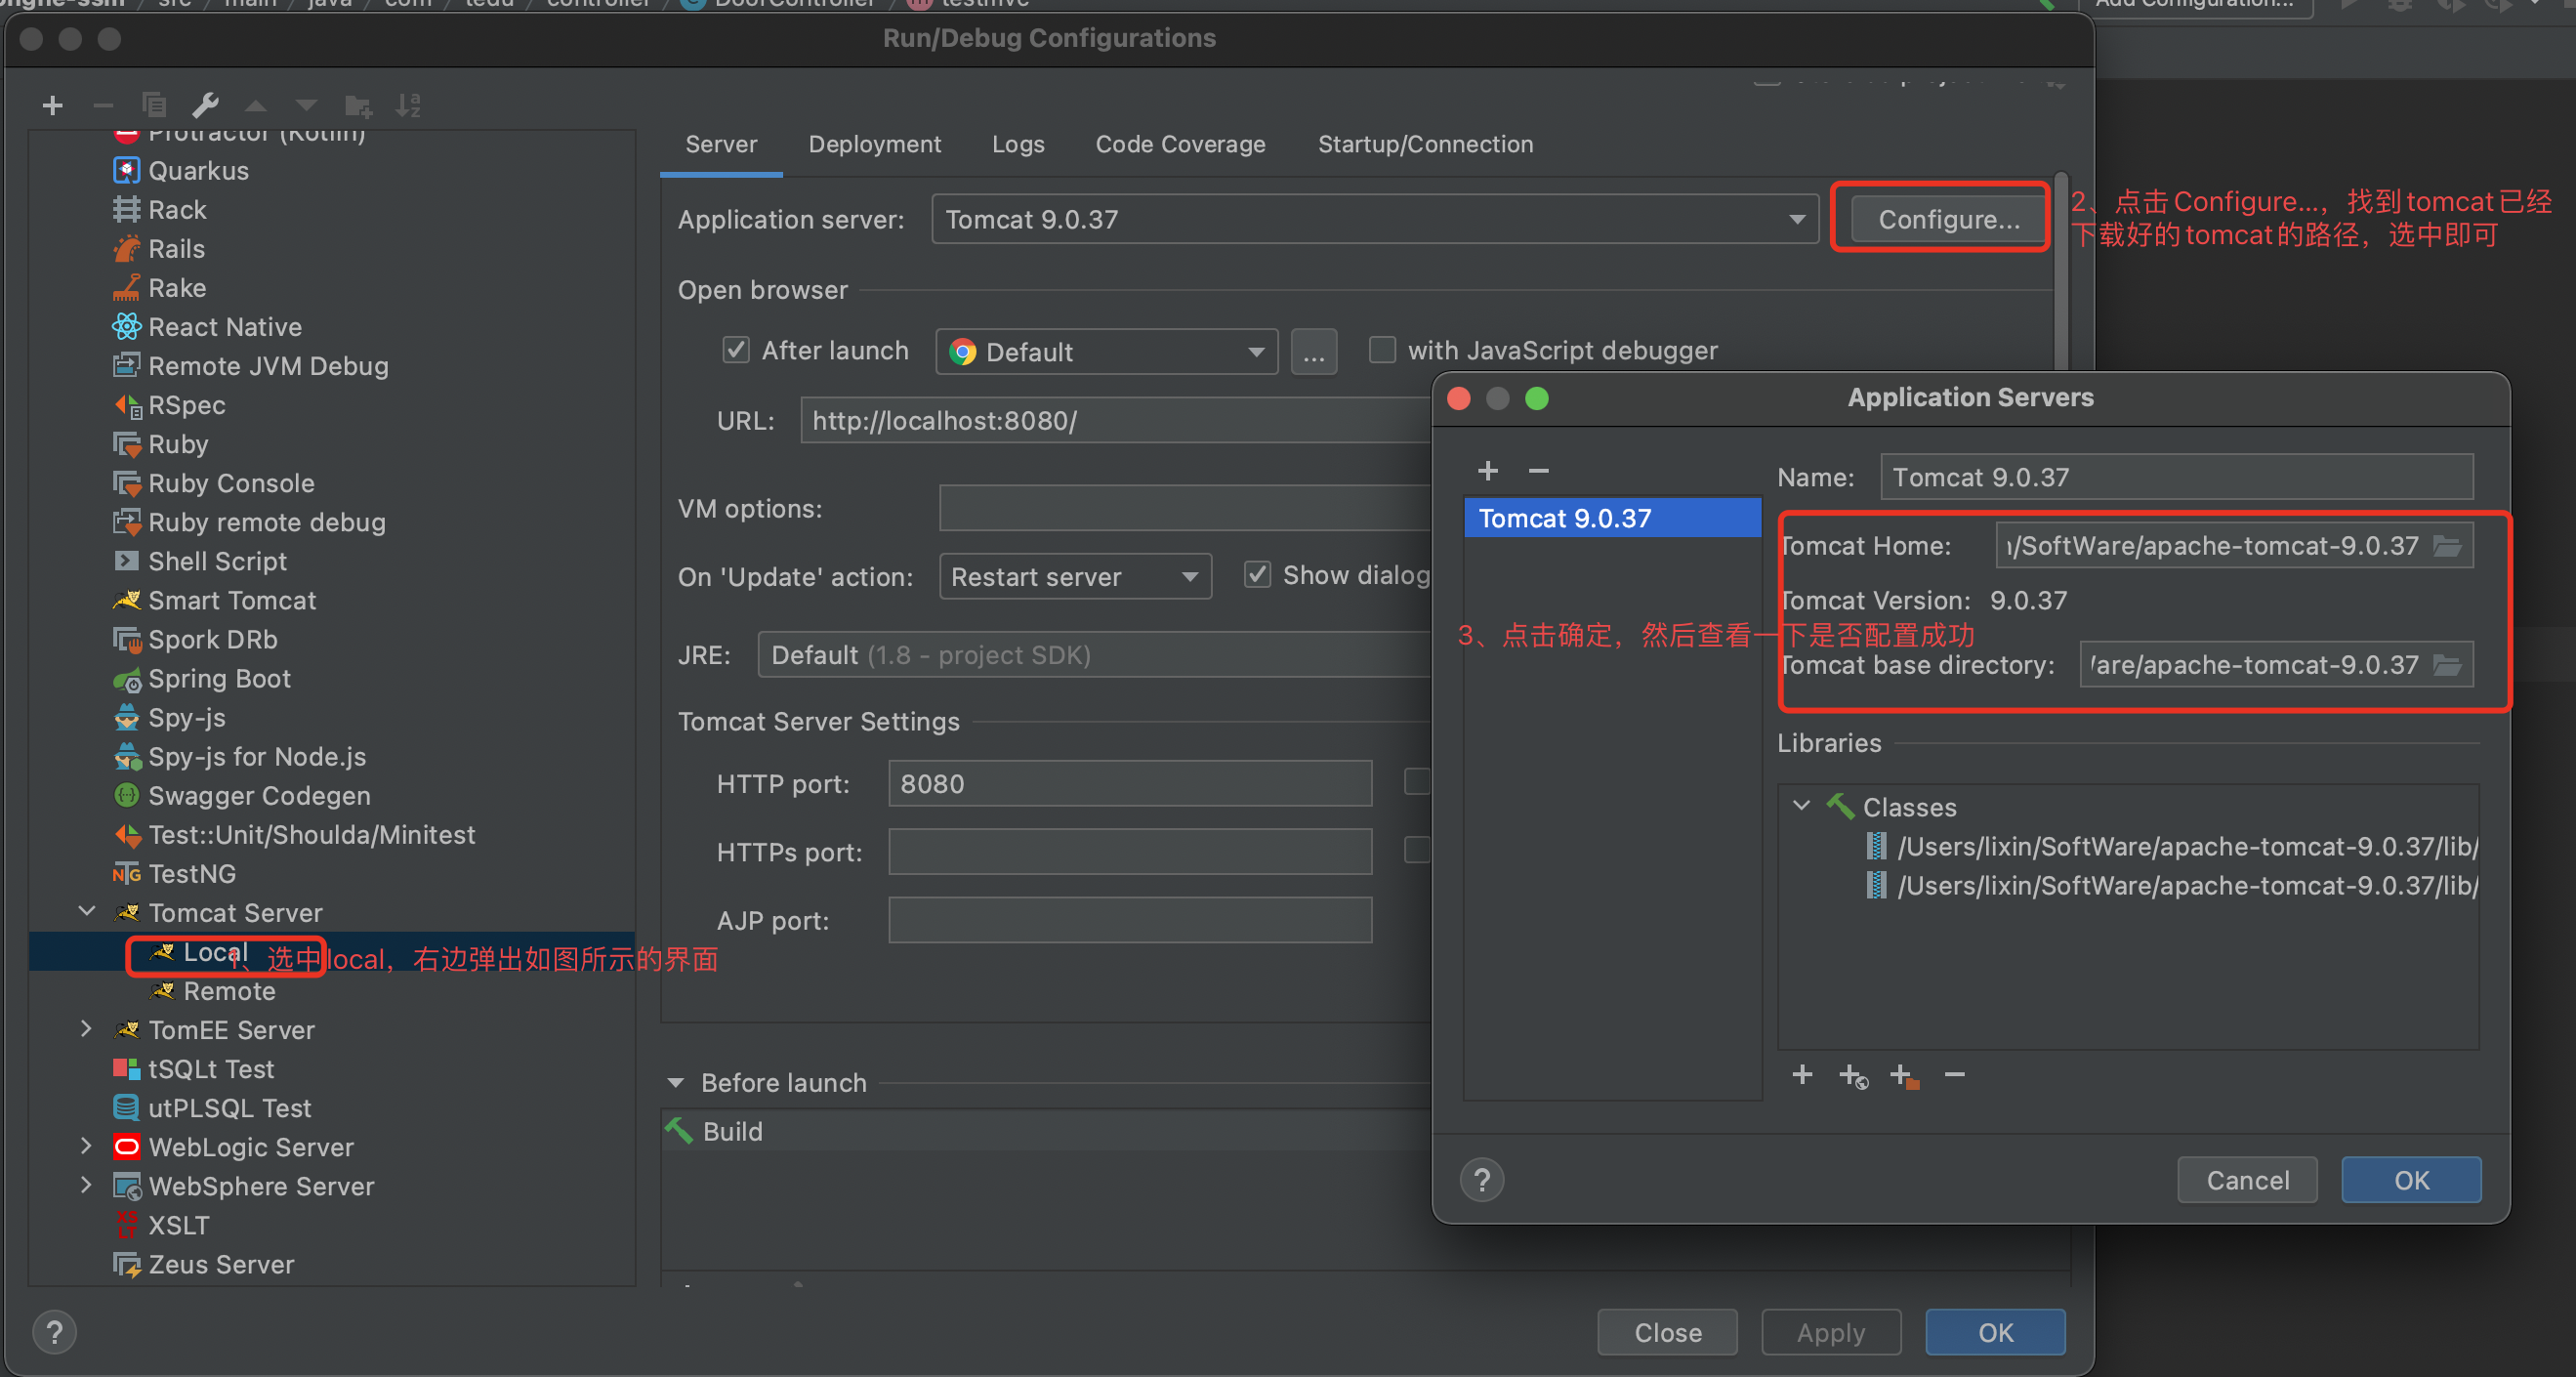Click the browser ellipsis browse button
The height and width of the screenshot is (1377, 2576).
tap(1314, 352)
